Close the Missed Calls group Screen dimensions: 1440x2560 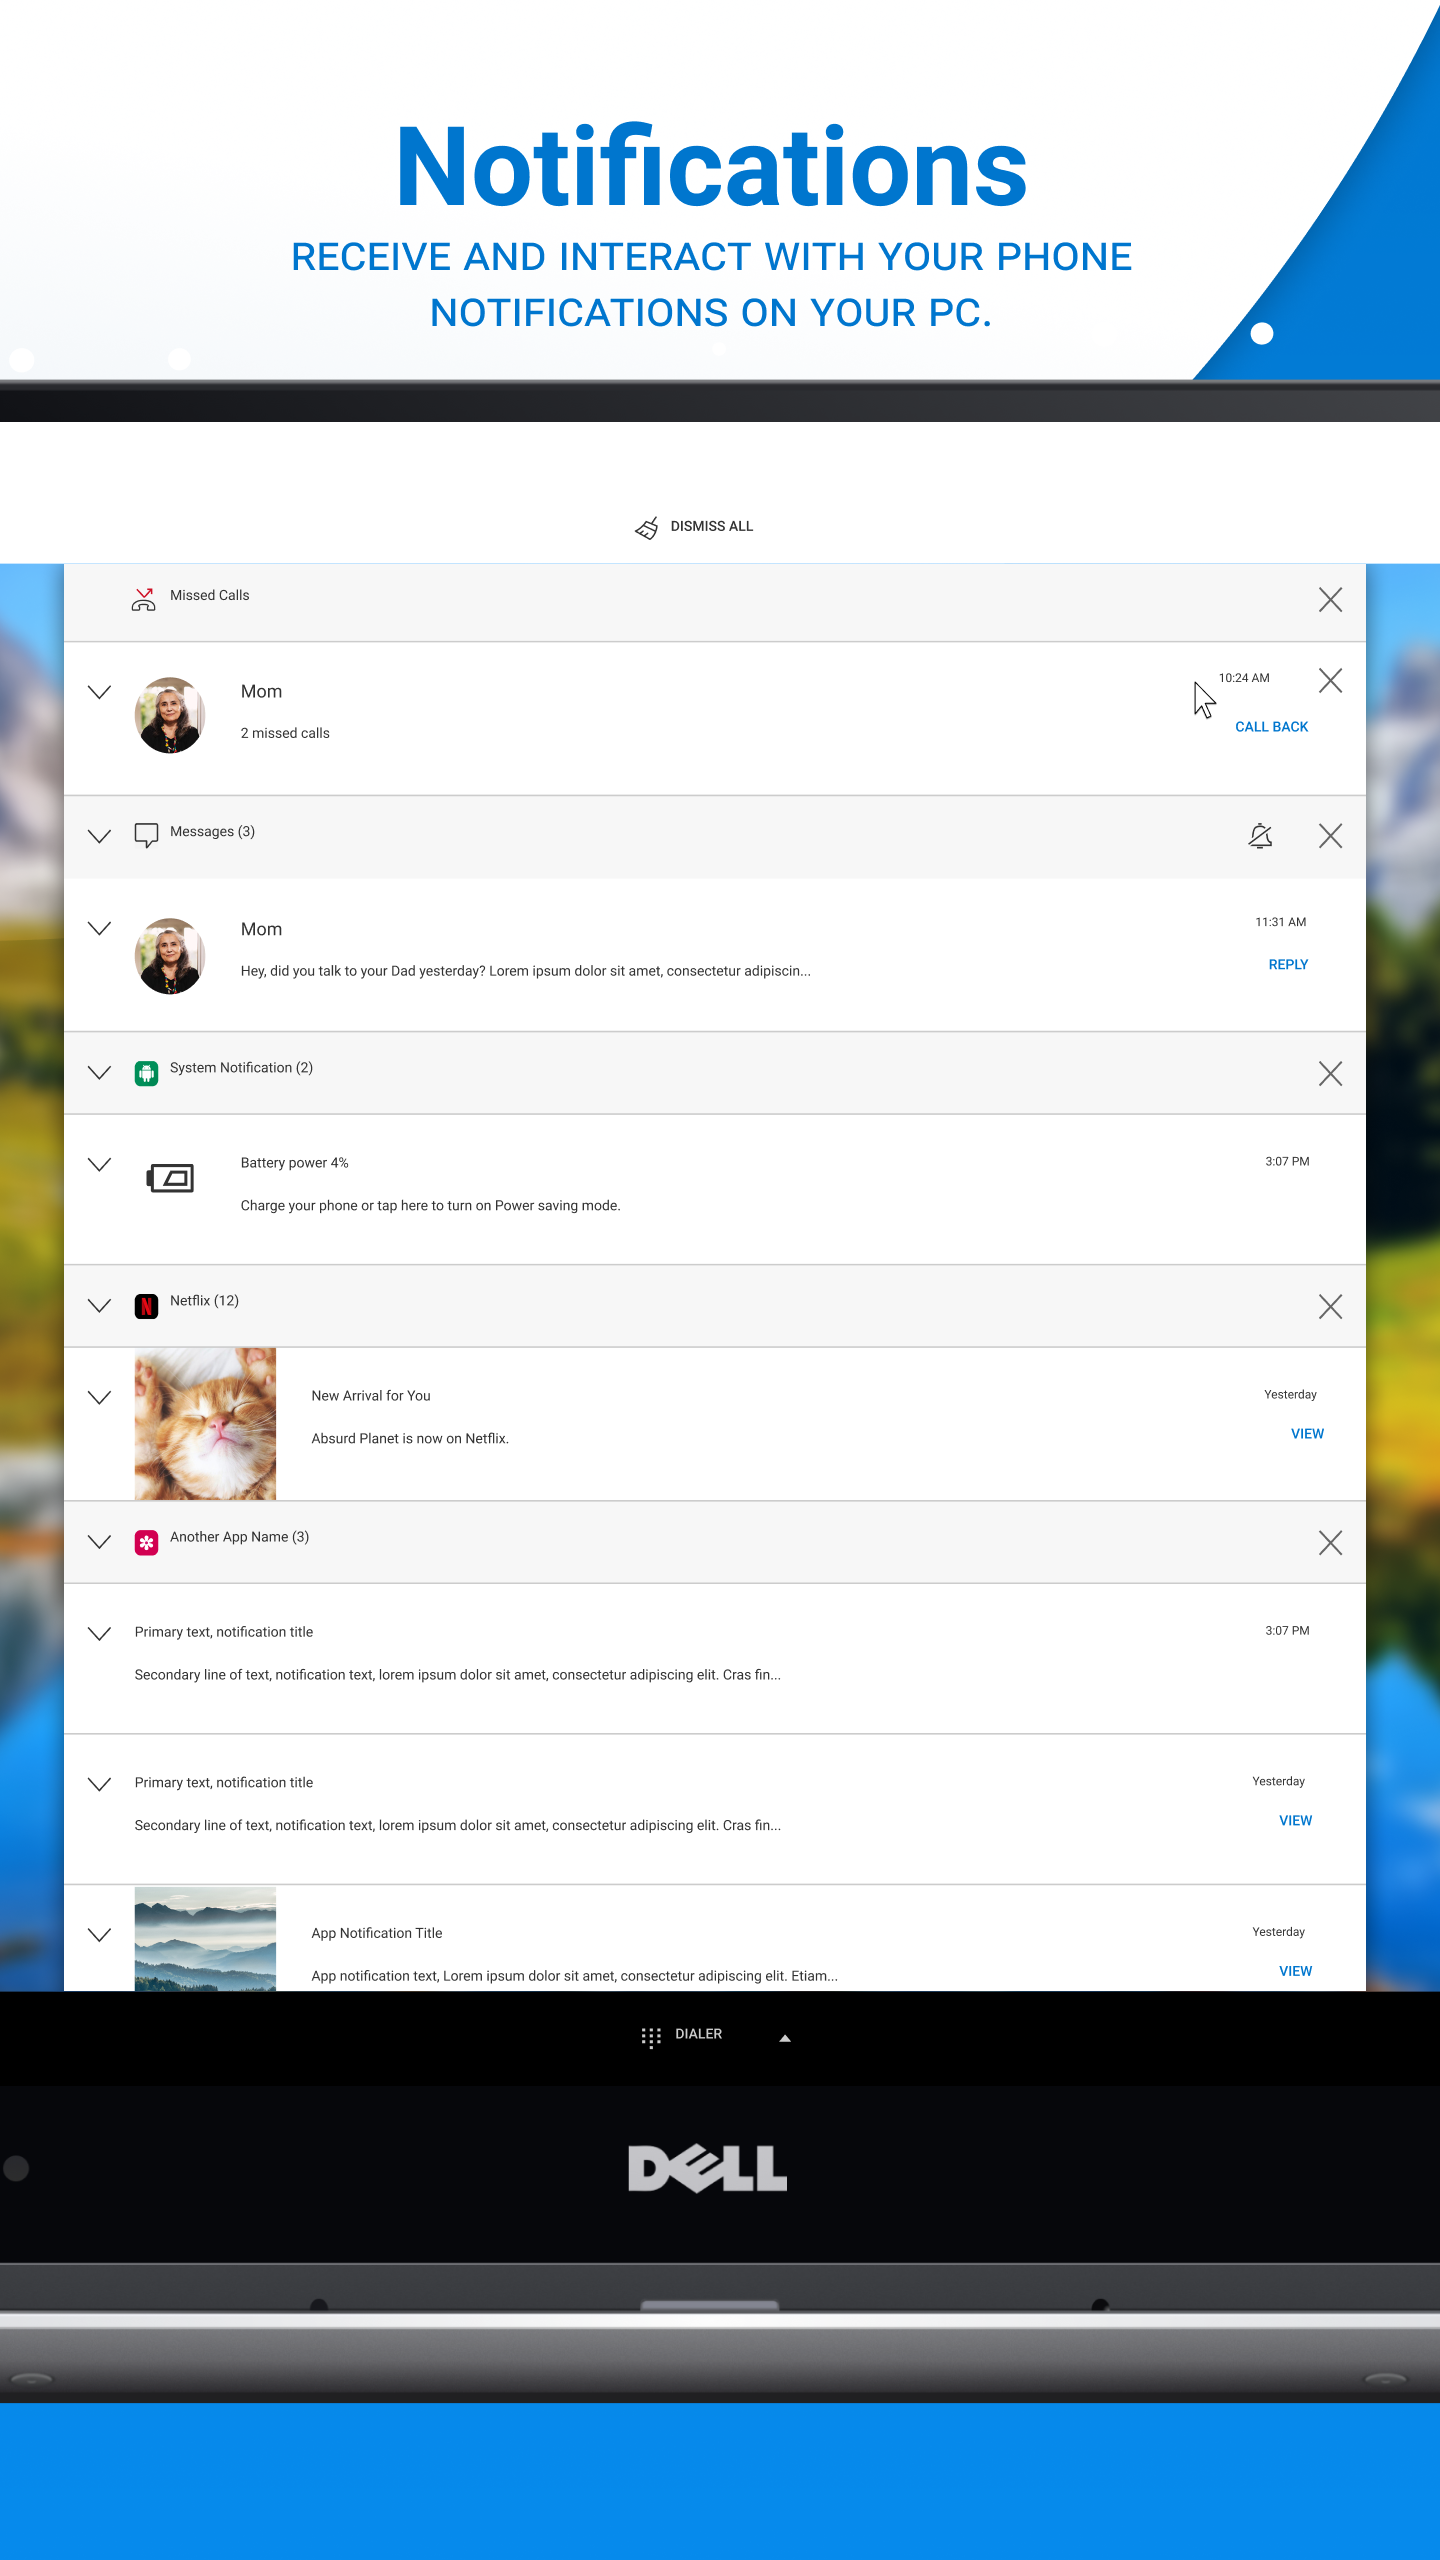point(1330,599)
